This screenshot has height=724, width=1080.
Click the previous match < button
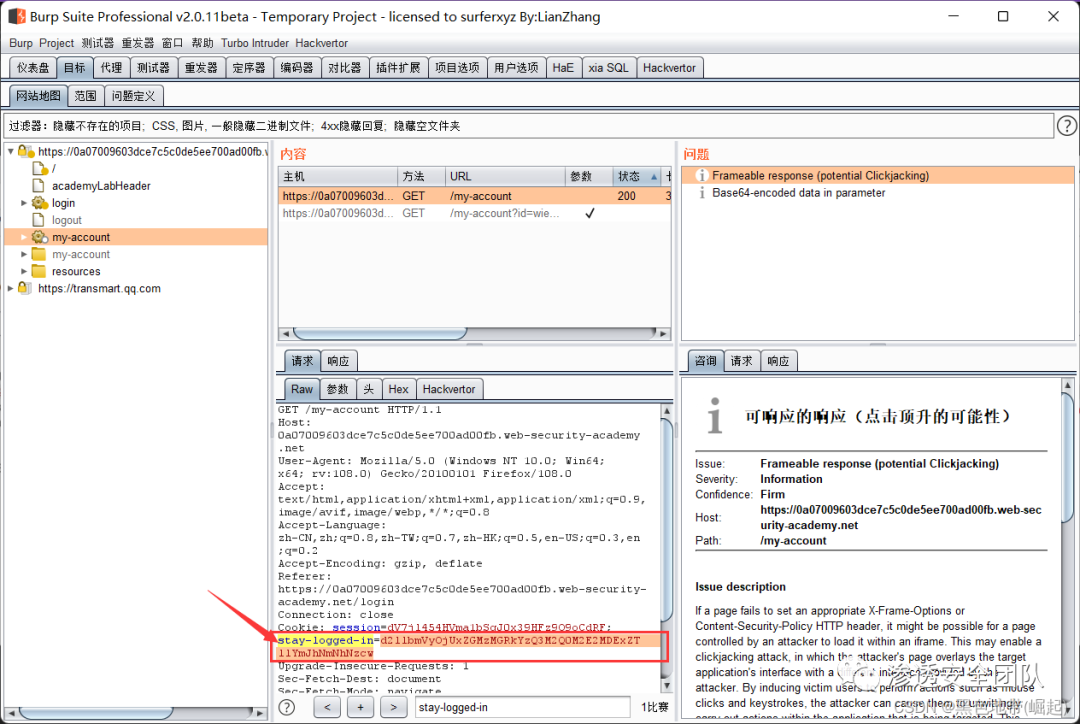click(327, 707)
